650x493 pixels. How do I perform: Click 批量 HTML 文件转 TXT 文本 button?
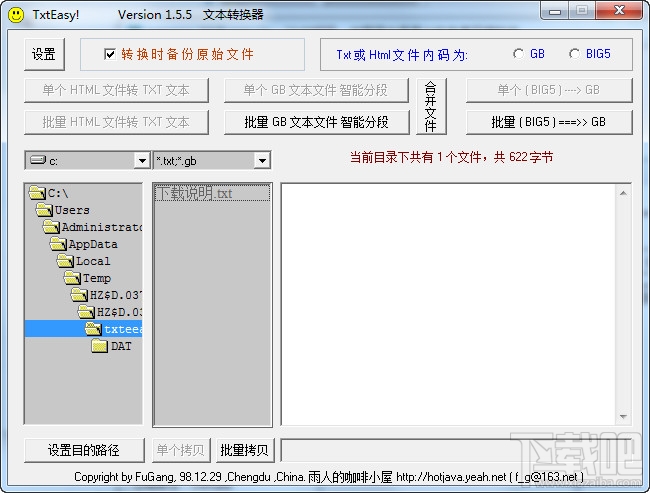coord(116,122)
